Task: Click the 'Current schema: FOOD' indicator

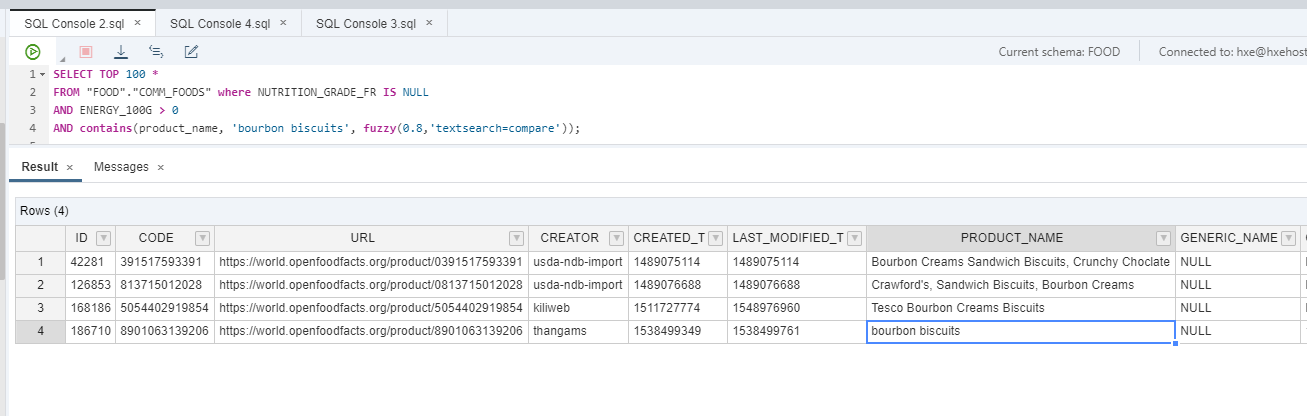Action: pyautogui.click(x=1059, y=52)
